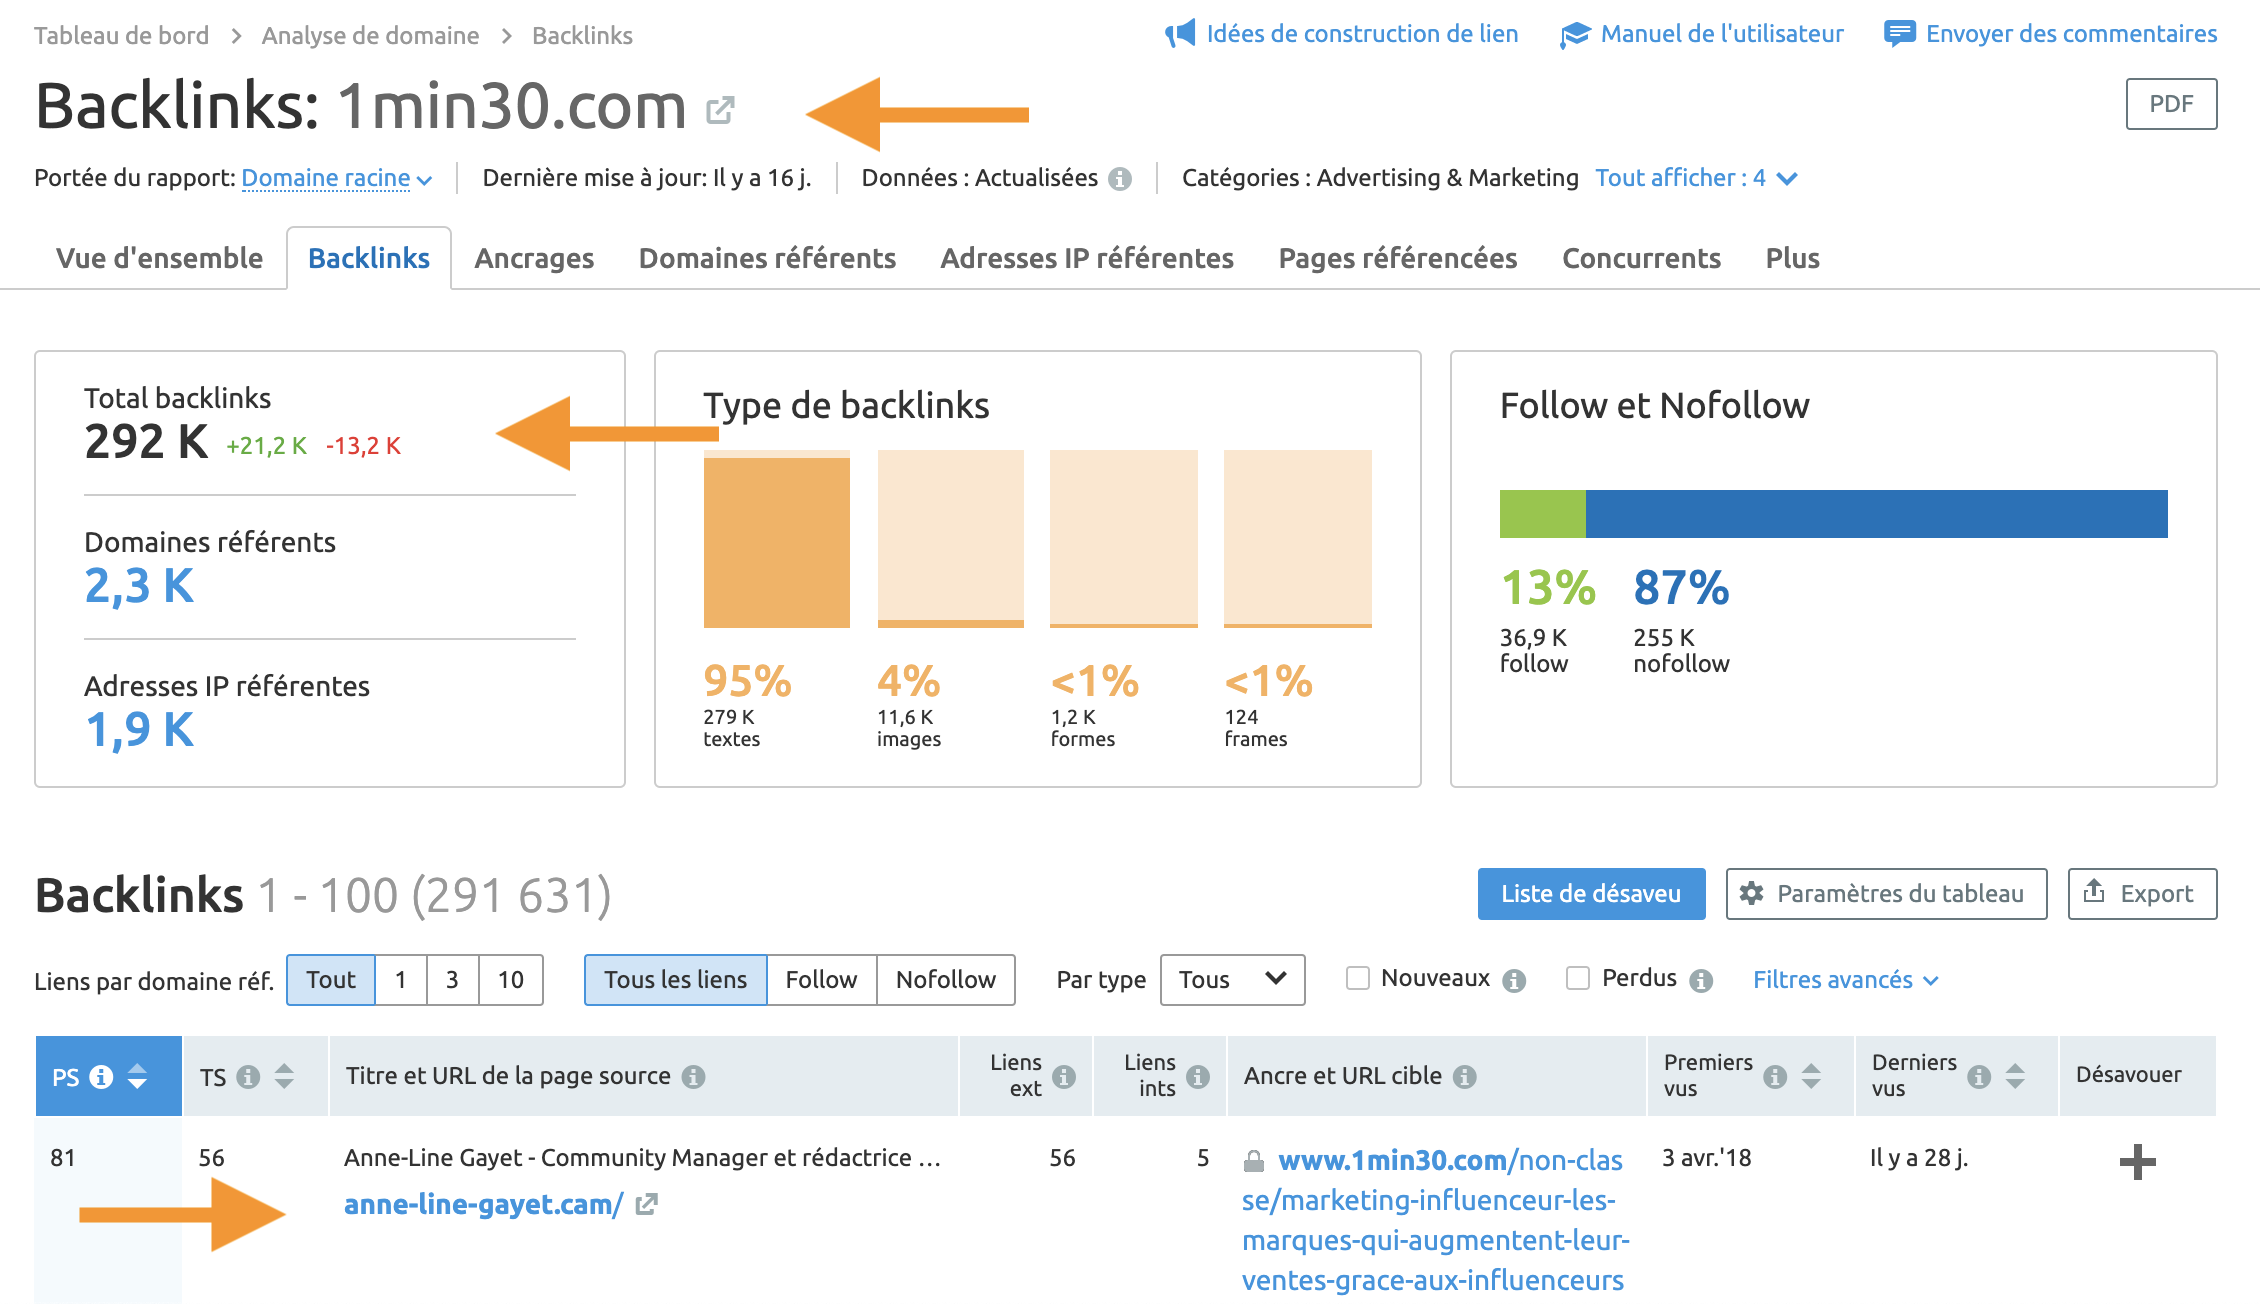Click info icon beside TS column
Viewport: 2260px width, 1304px height.
[248, 1077]
